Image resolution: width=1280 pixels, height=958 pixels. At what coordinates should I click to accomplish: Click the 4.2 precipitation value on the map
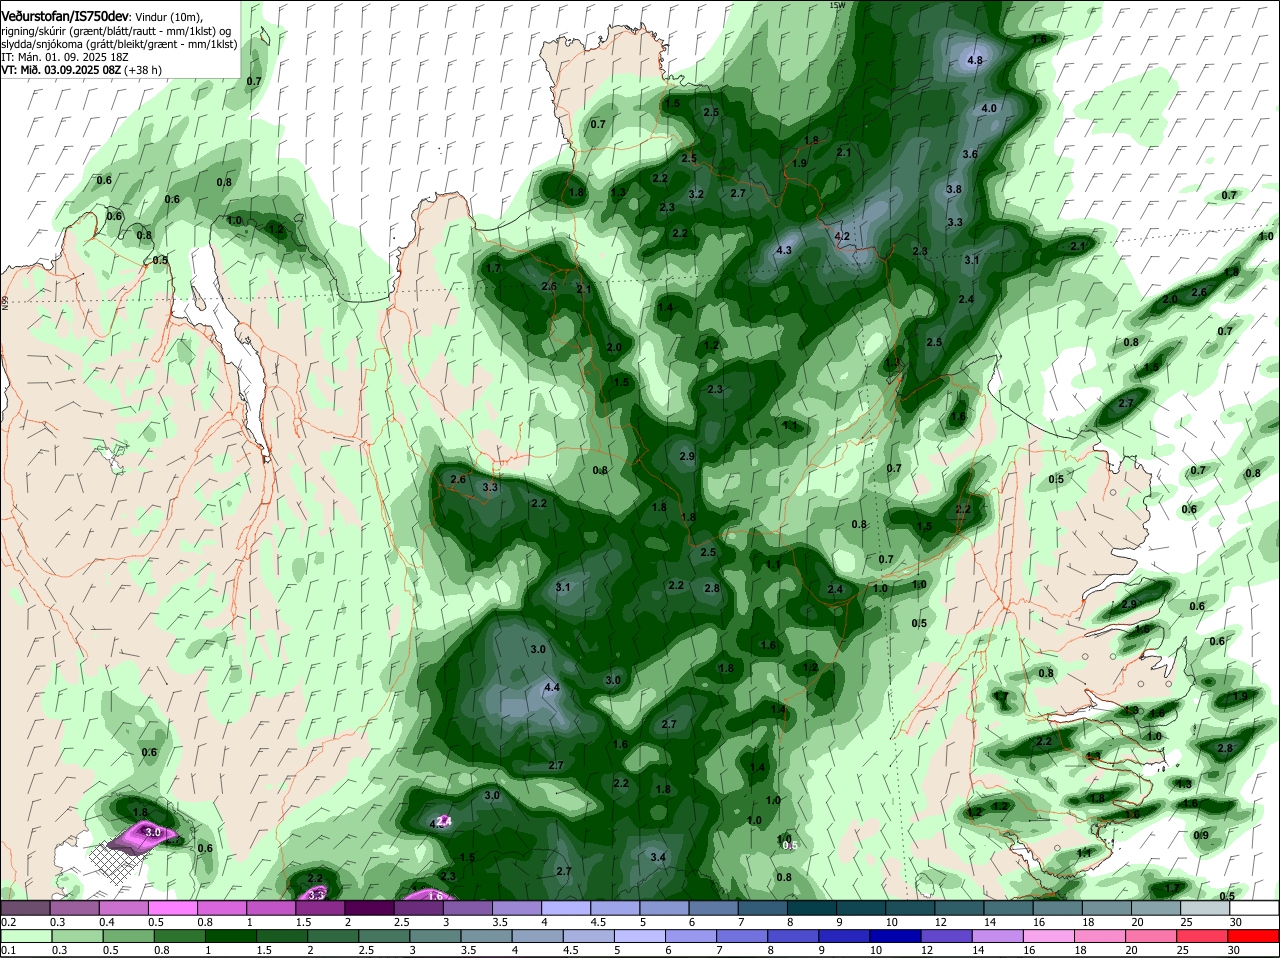click(x=842, y=236)
